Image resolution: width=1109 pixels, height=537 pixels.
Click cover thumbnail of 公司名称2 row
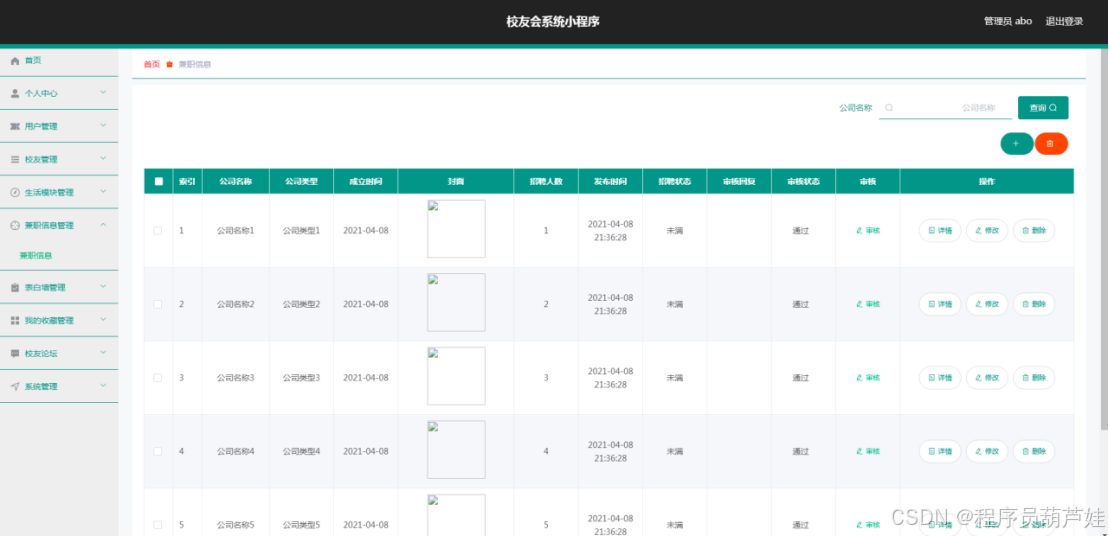pos(456,302)
